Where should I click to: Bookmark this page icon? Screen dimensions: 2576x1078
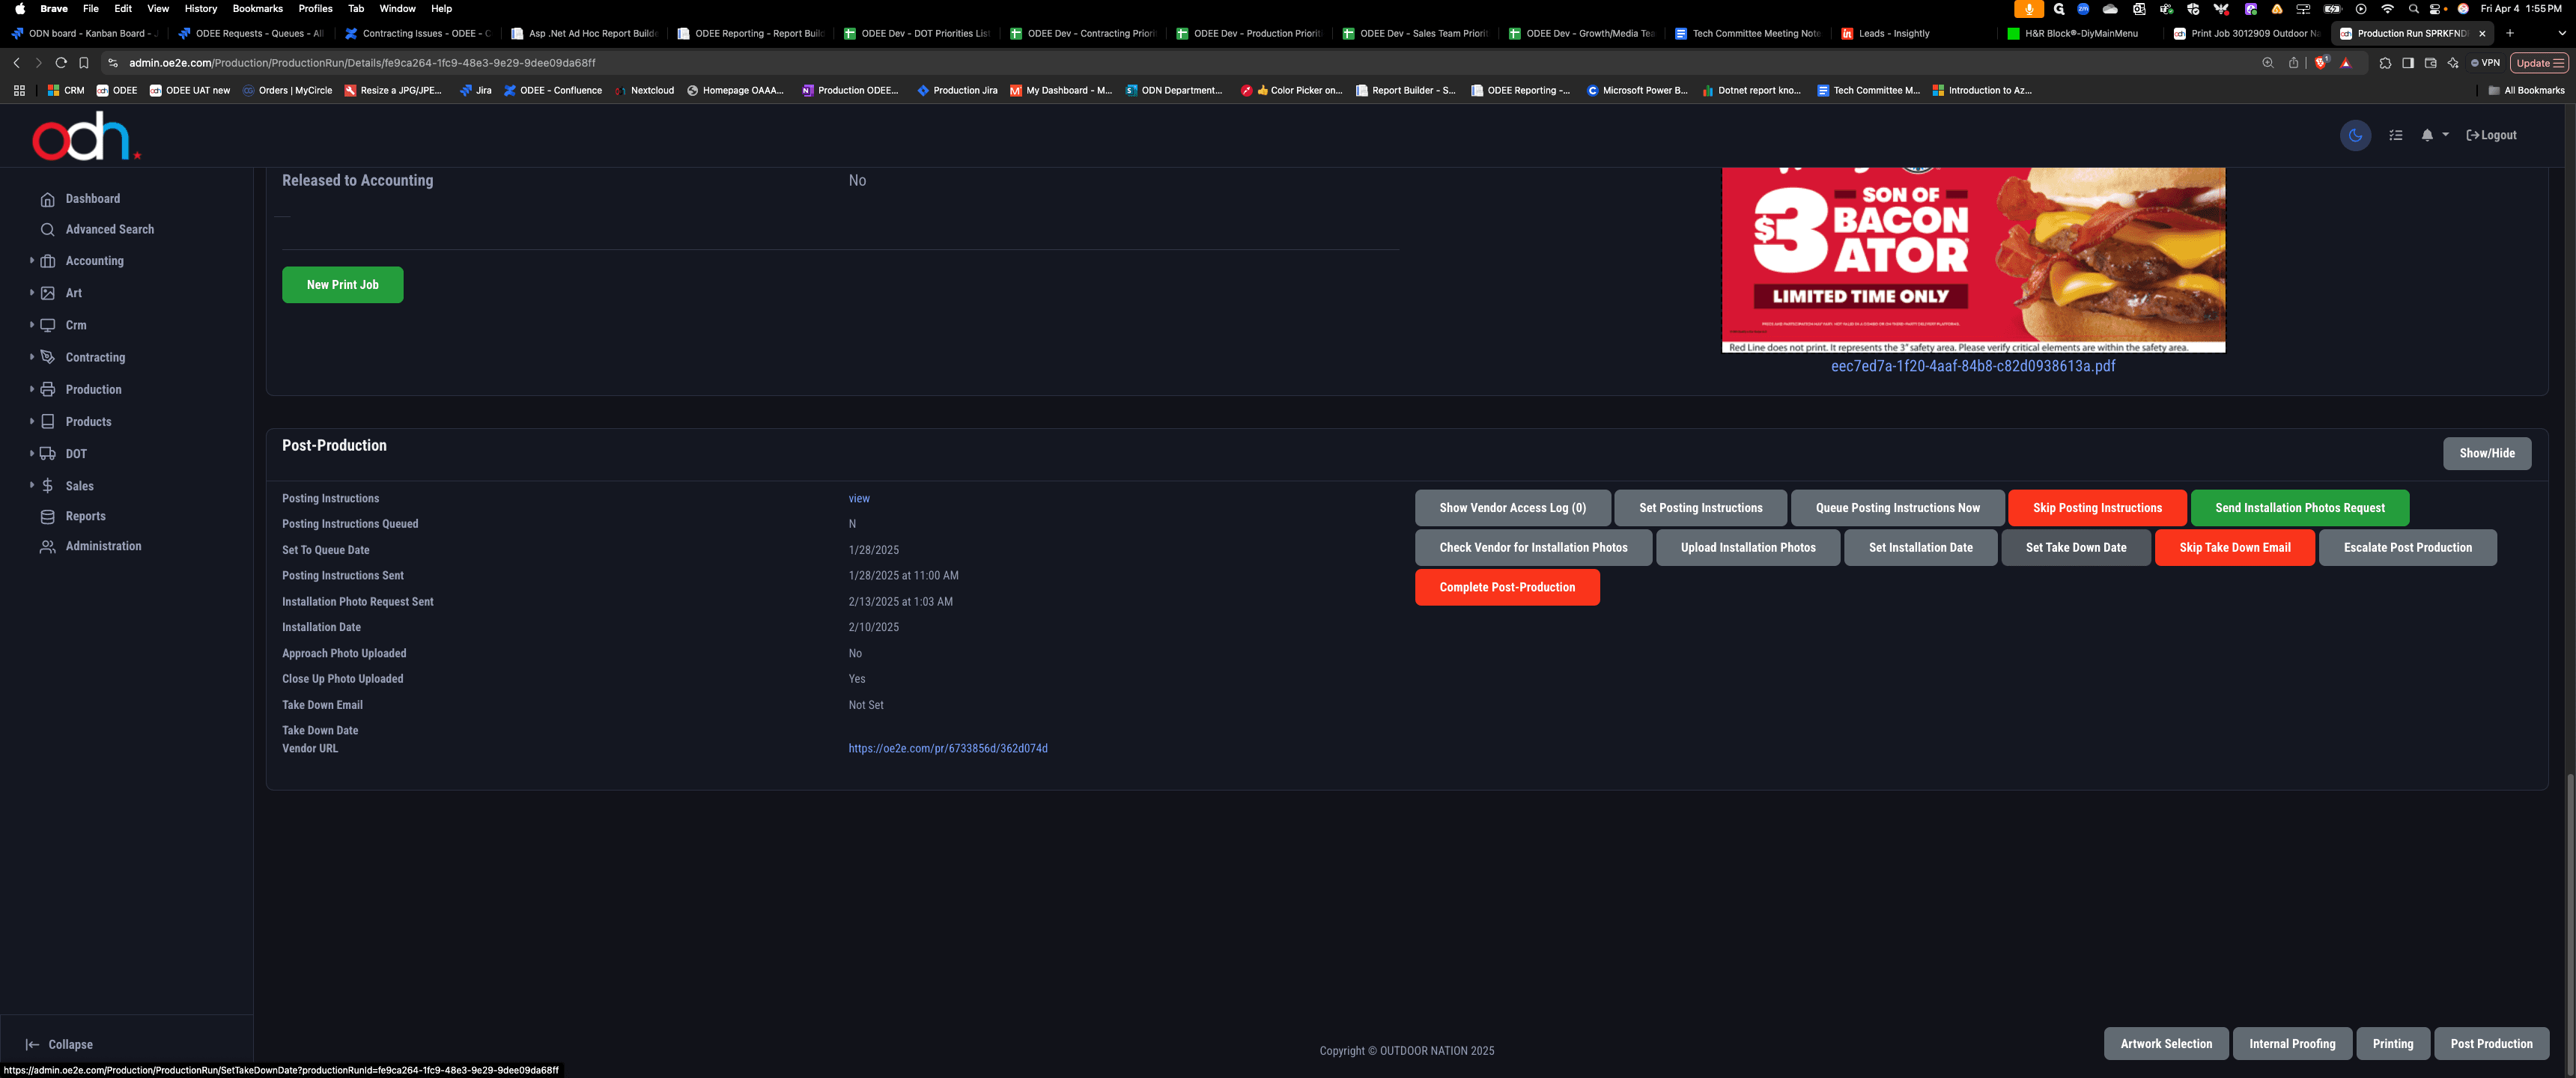pyautogui.click(x=84, y=62)
